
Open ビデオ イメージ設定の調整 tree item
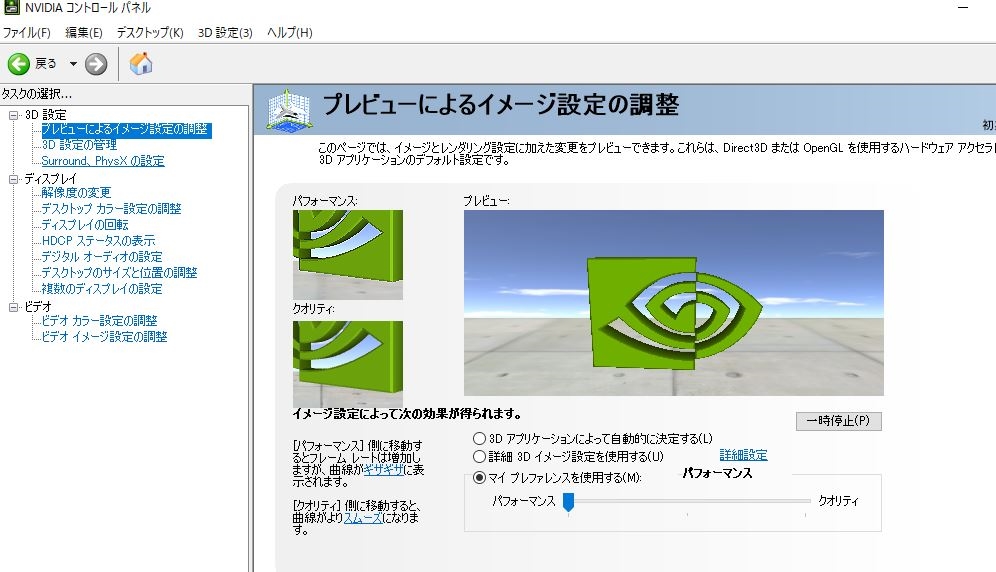104,337
